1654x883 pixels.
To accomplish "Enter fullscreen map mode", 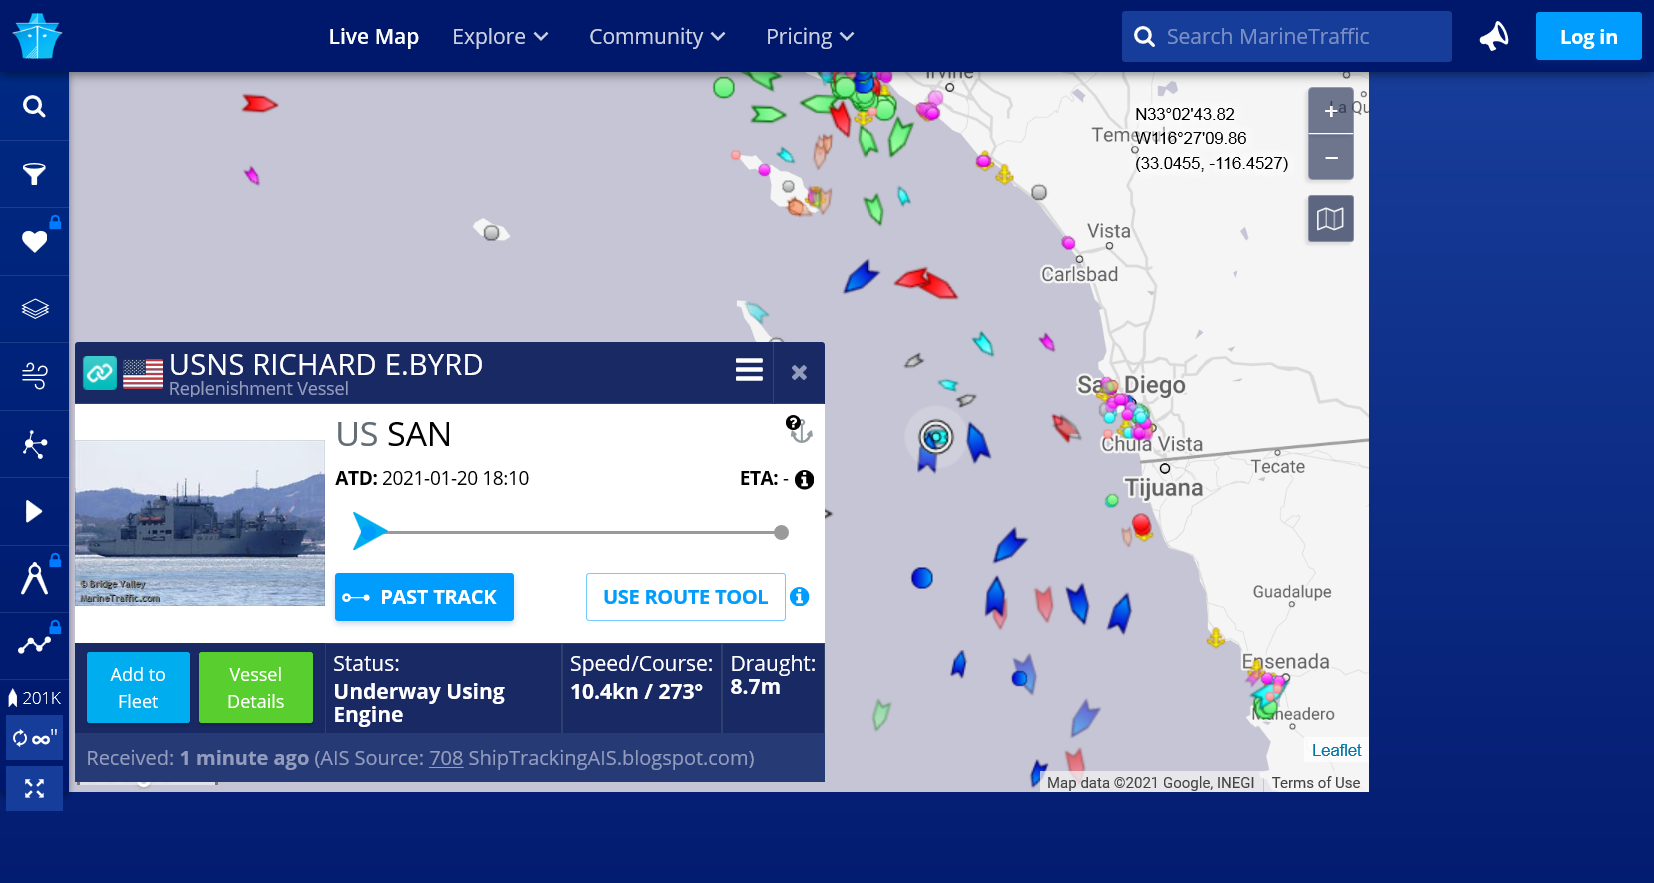I will tap(34, 788).
